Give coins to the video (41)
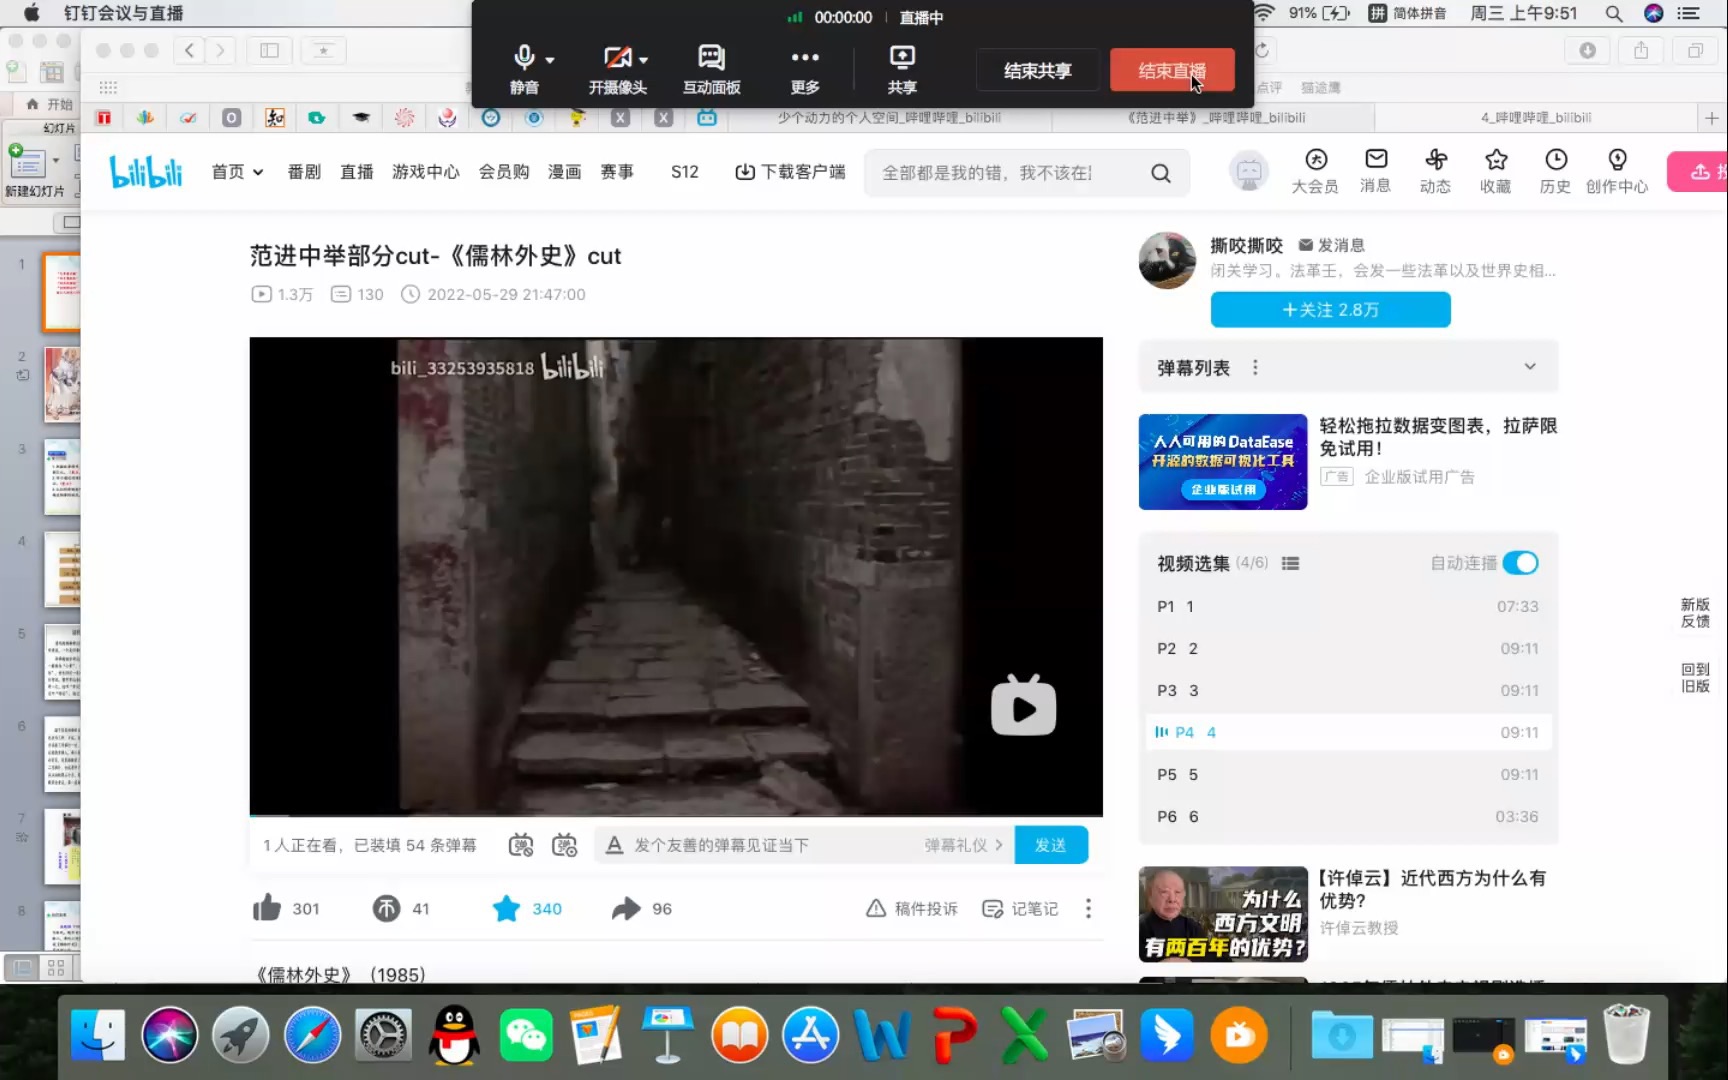The image size is (1728, 1080). coord(401,908)
